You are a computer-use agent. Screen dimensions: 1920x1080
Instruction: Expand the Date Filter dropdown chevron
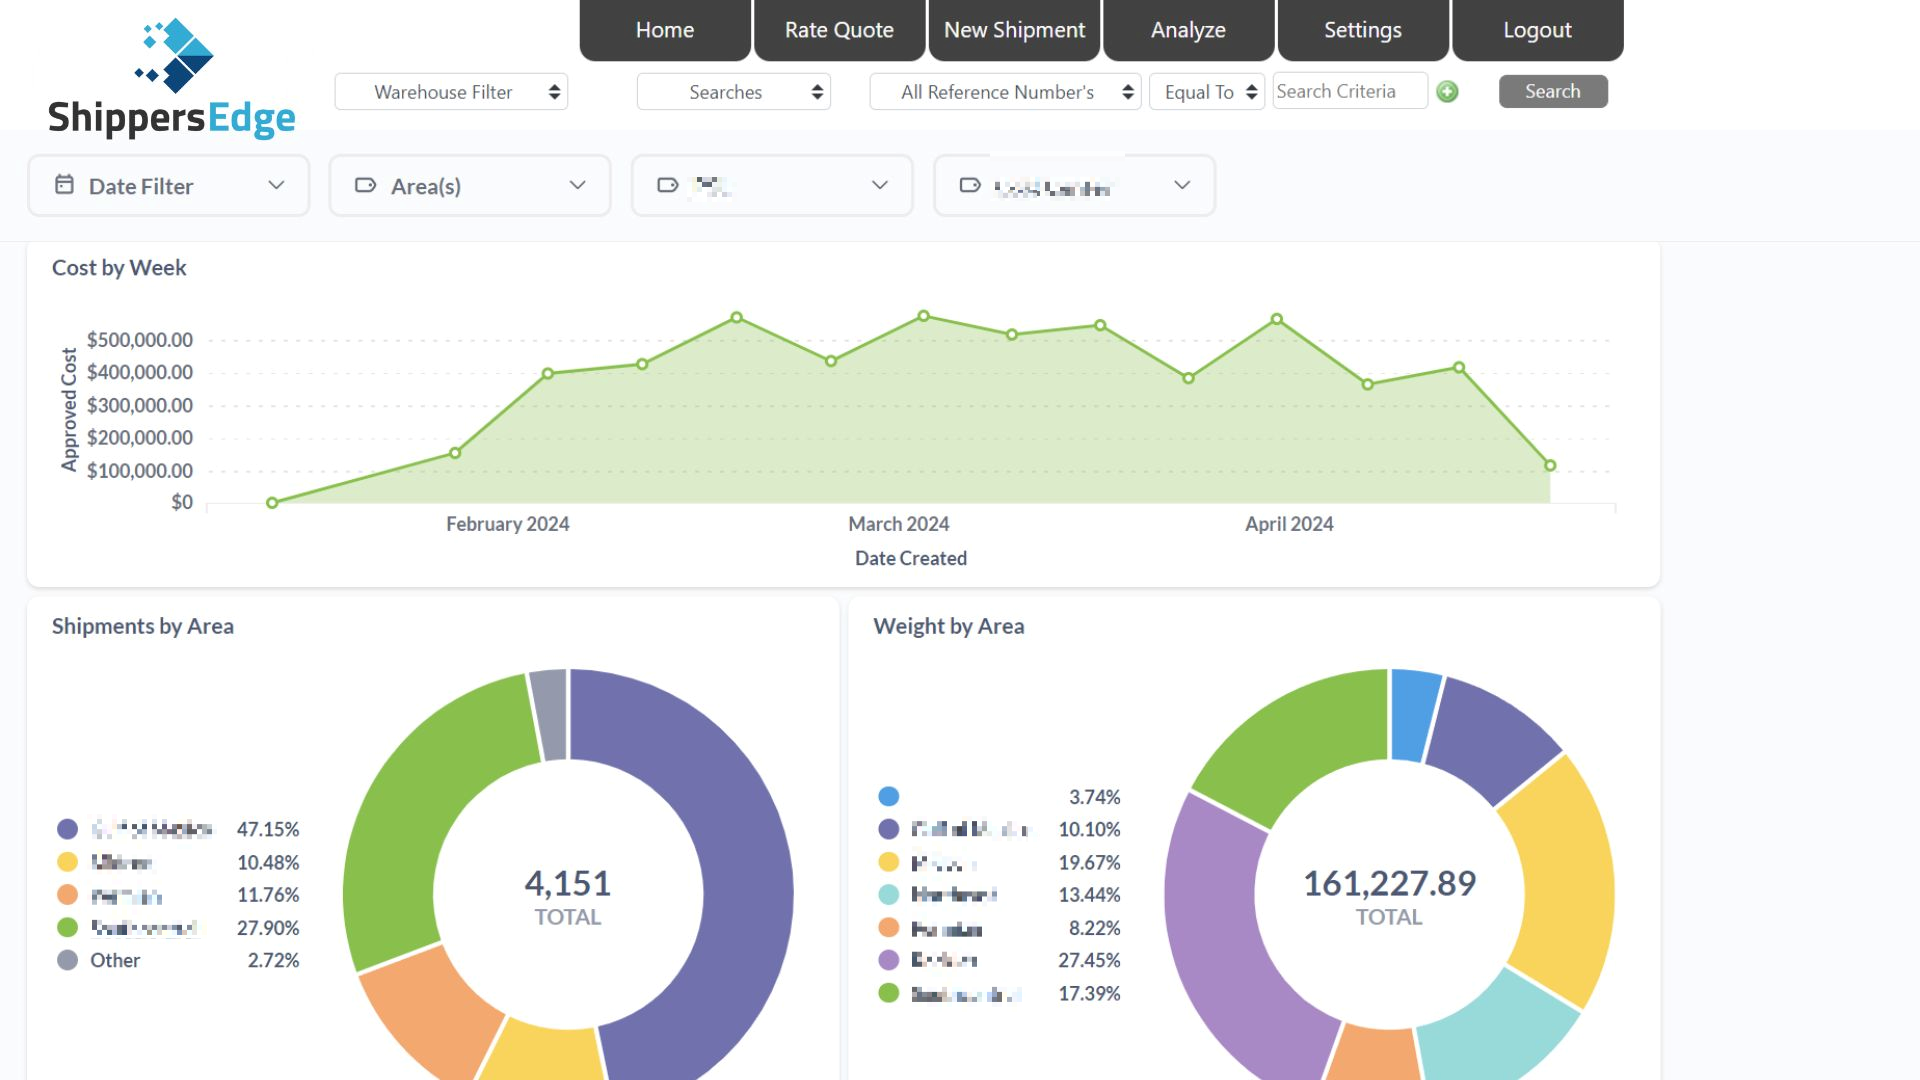tap(277, 185)
